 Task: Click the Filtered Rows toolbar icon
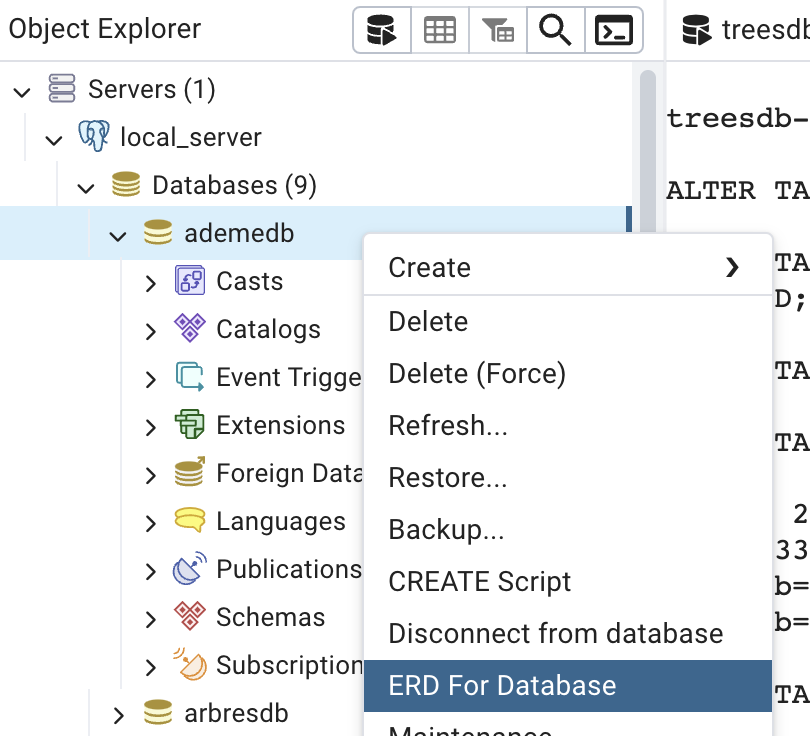(498, 31)
